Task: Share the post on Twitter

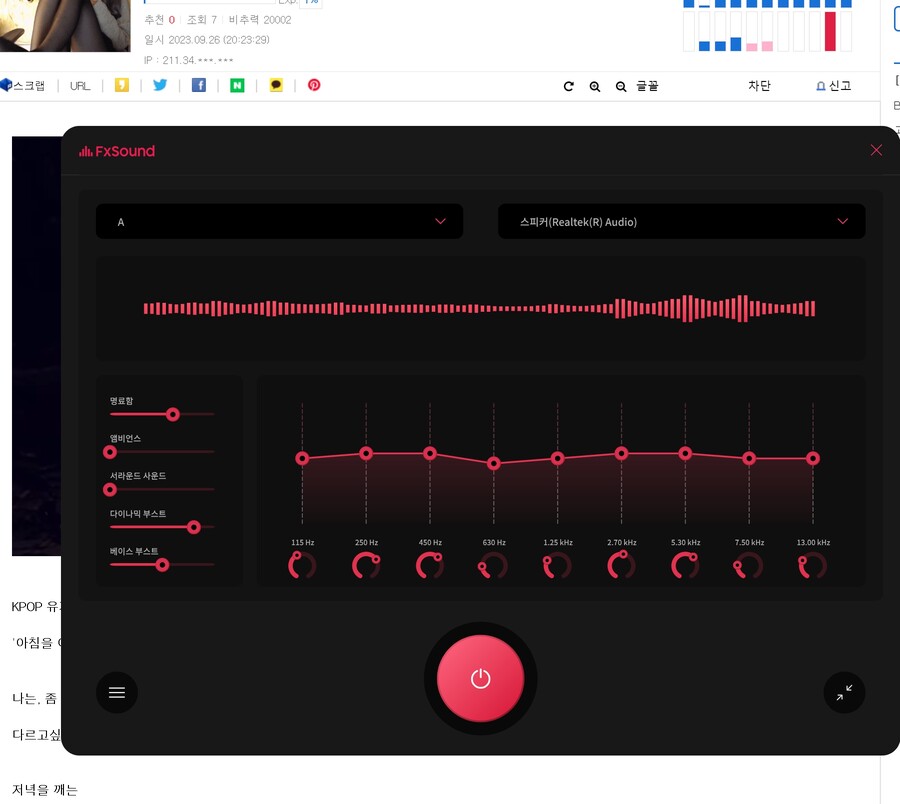Action: pos(160,85)
